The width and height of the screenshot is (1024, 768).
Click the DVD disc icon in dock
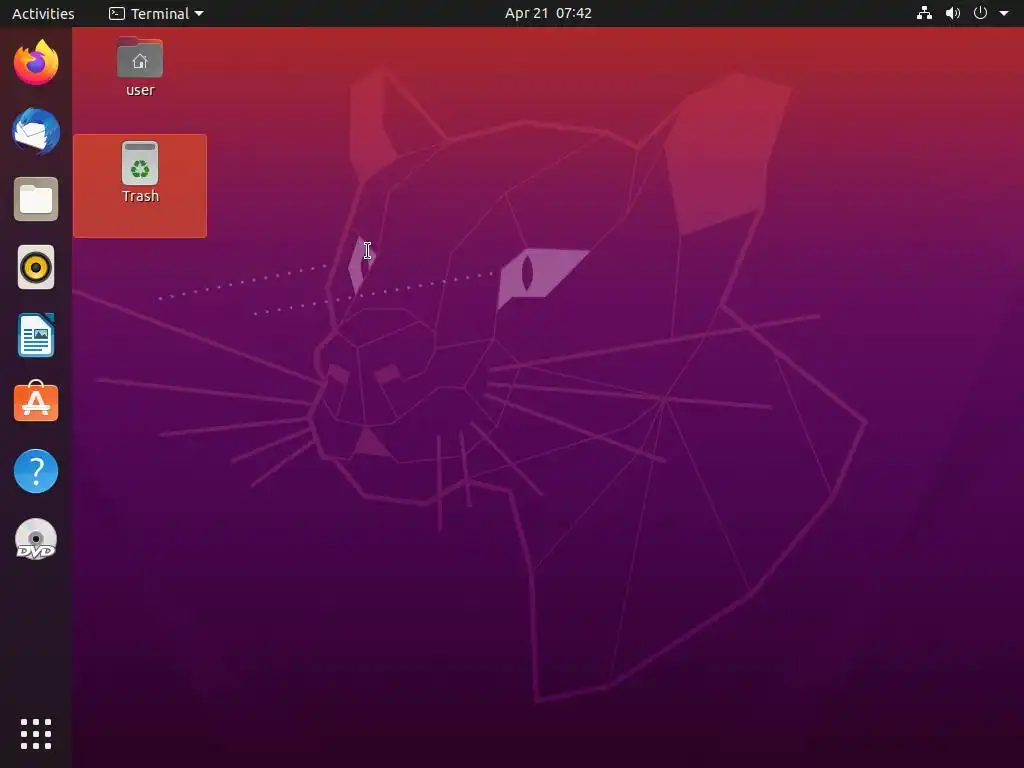point(36,539)
